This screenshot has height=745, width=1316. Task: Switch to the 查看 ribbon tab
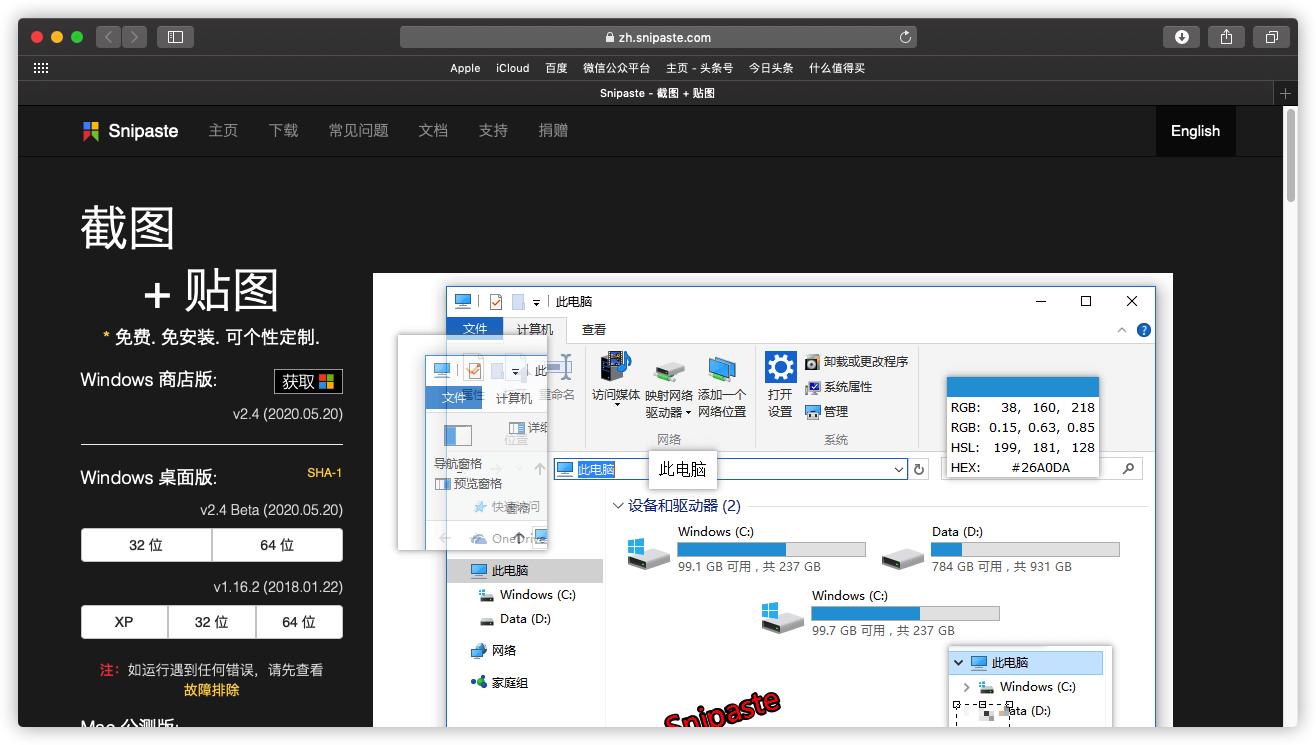coord(593,329)
